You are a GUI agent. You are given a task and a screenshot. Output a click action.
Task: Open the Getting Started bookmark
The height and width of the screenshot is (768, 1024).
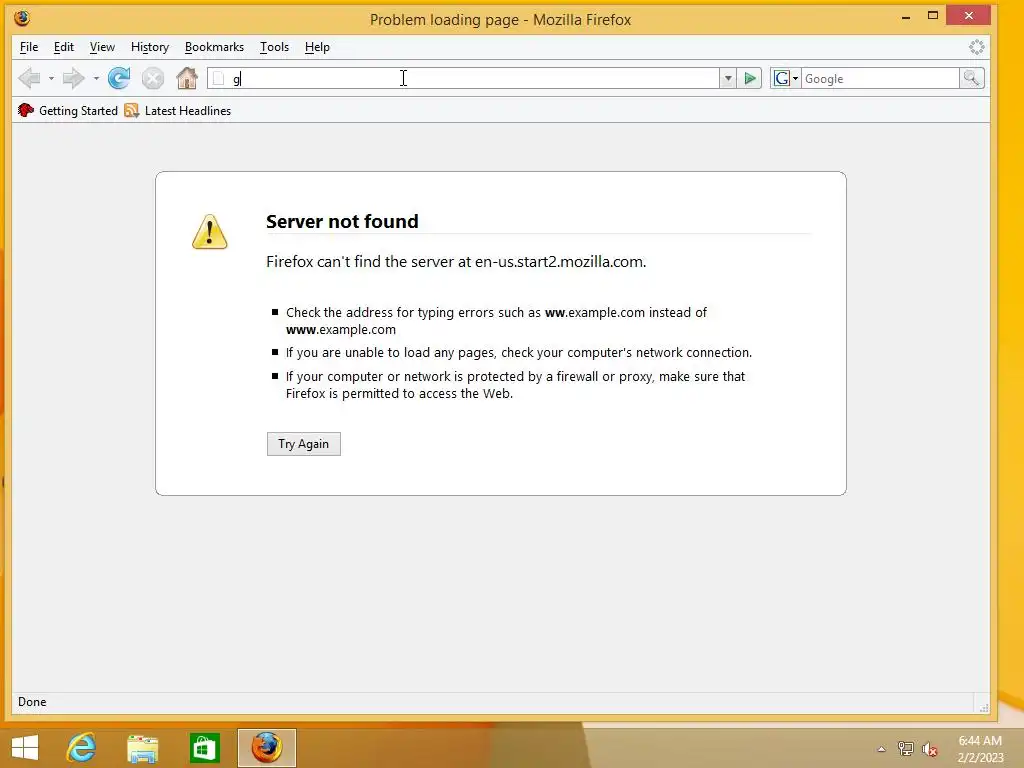(x=68, y=110)
